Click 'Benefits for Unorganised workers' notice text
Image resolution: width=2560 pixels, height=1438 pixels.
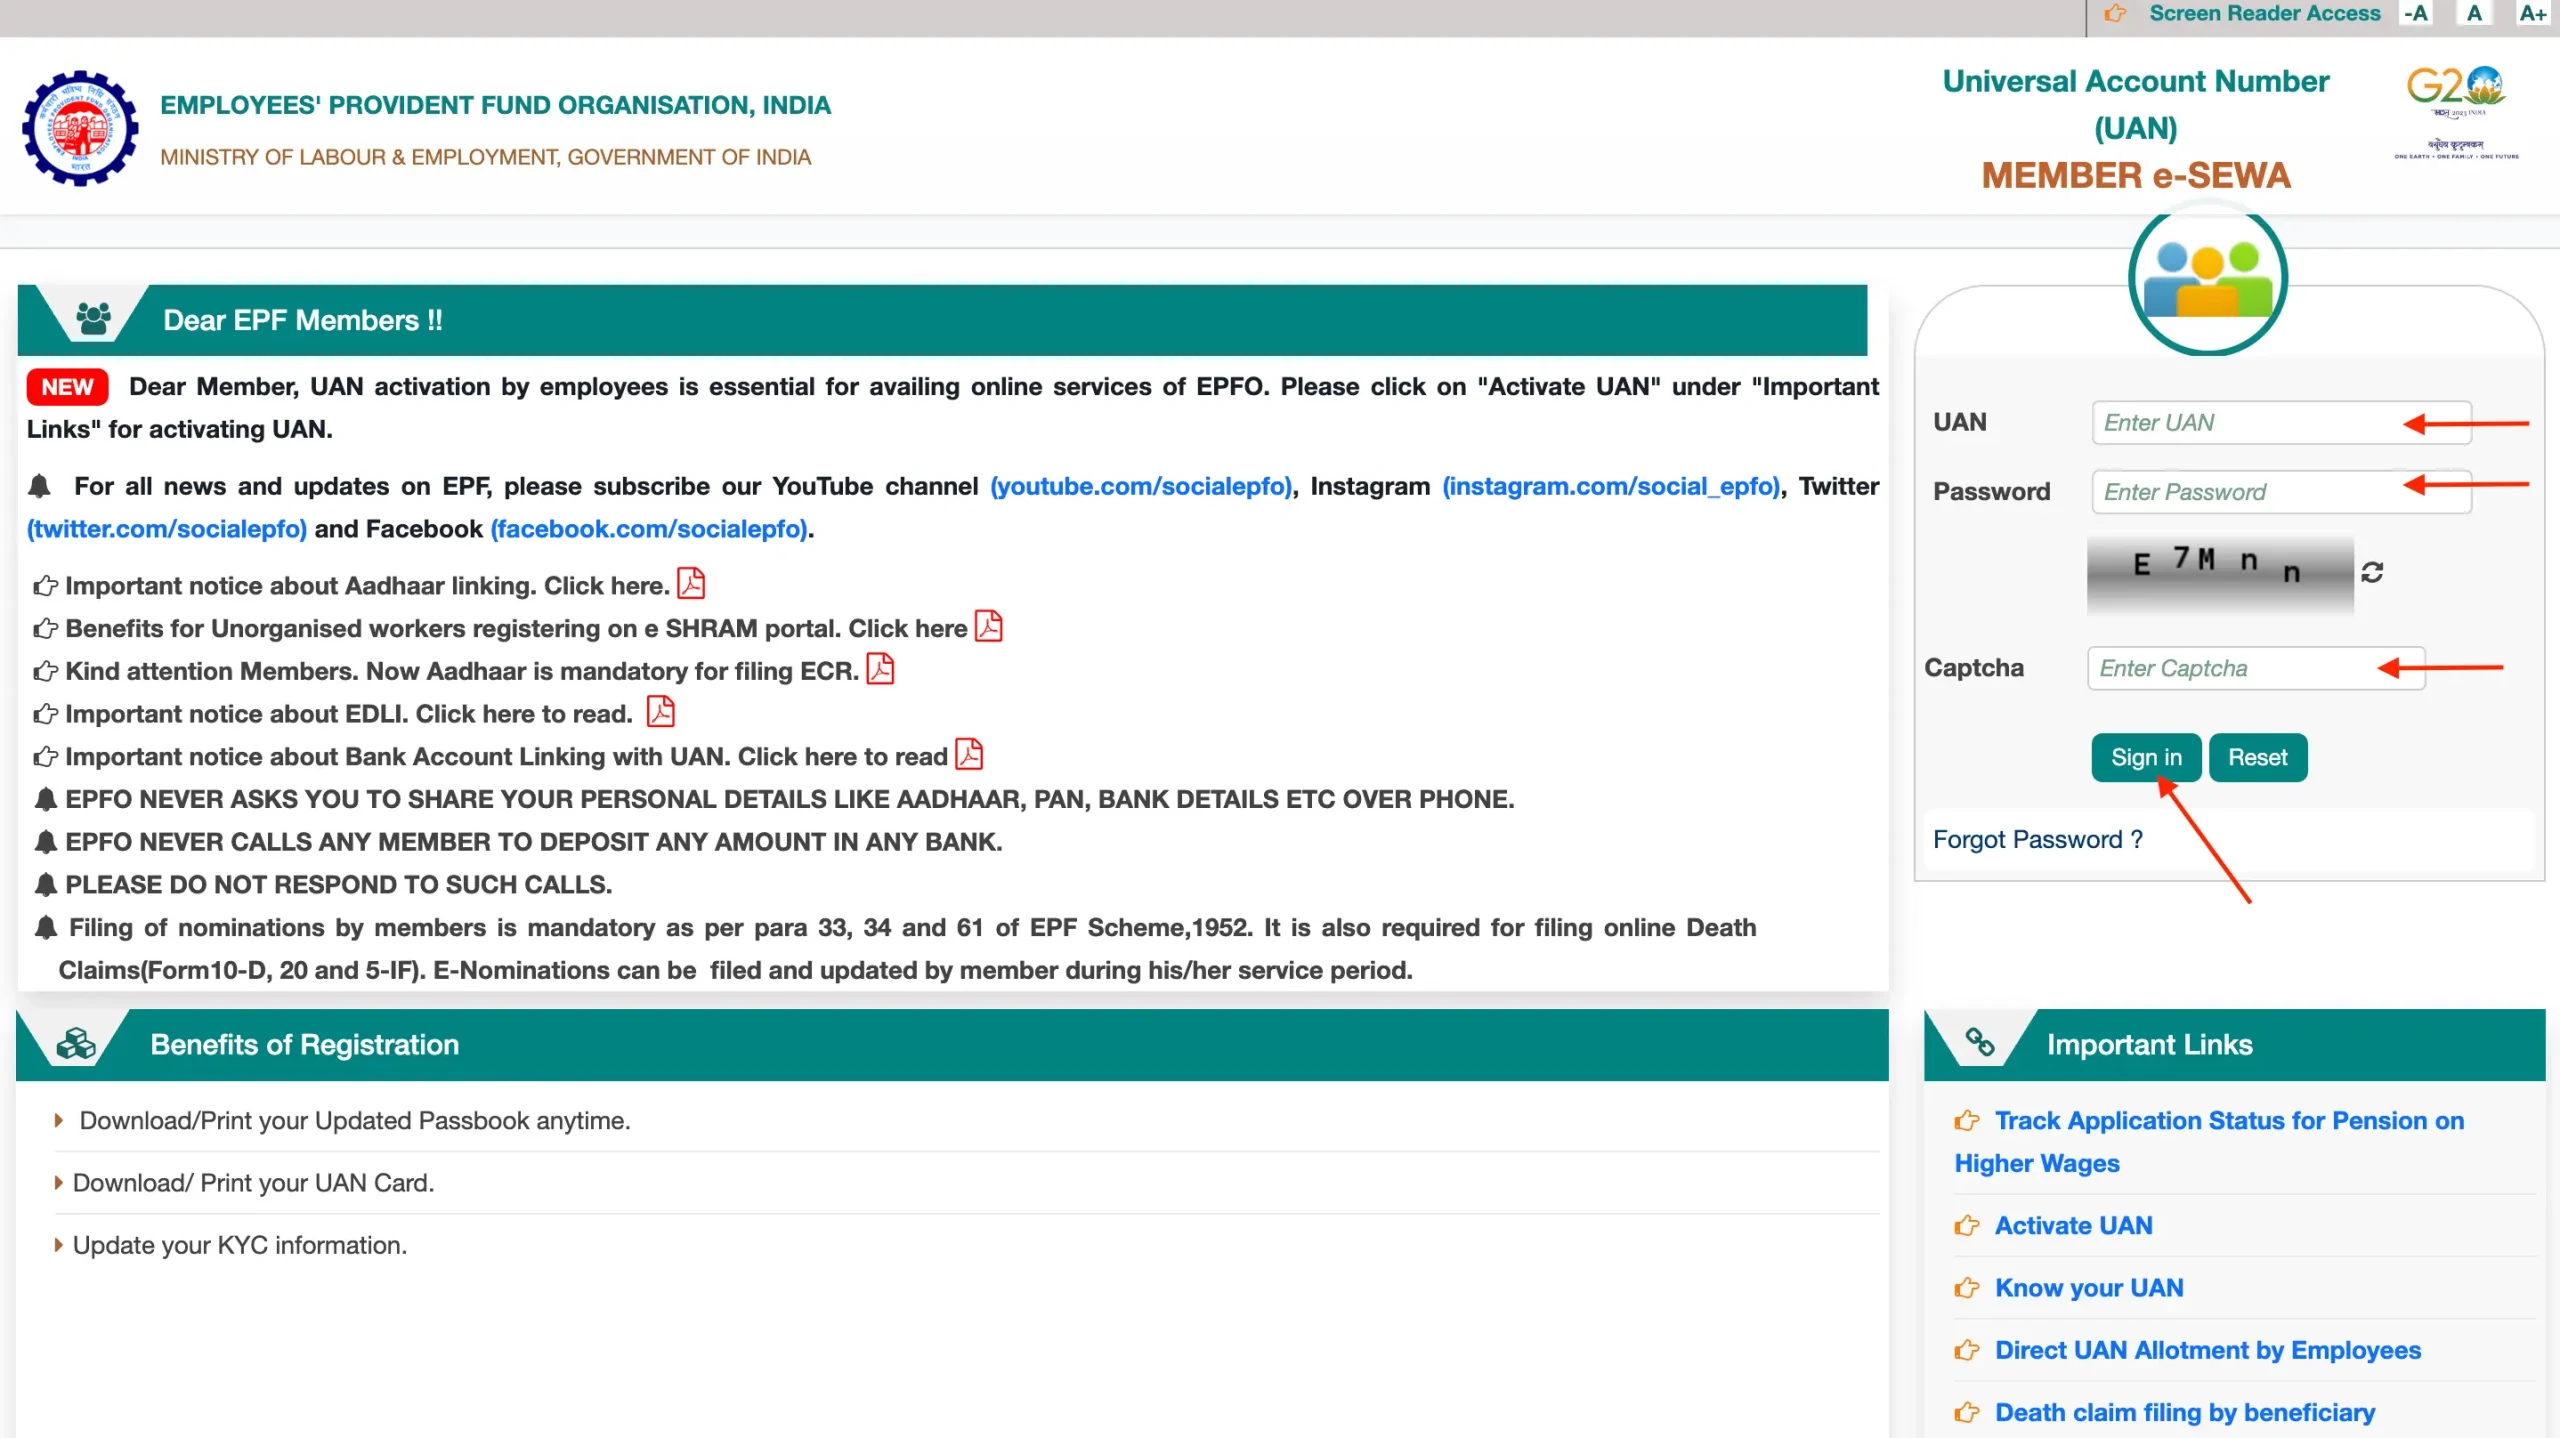click(x=516, y=629)
